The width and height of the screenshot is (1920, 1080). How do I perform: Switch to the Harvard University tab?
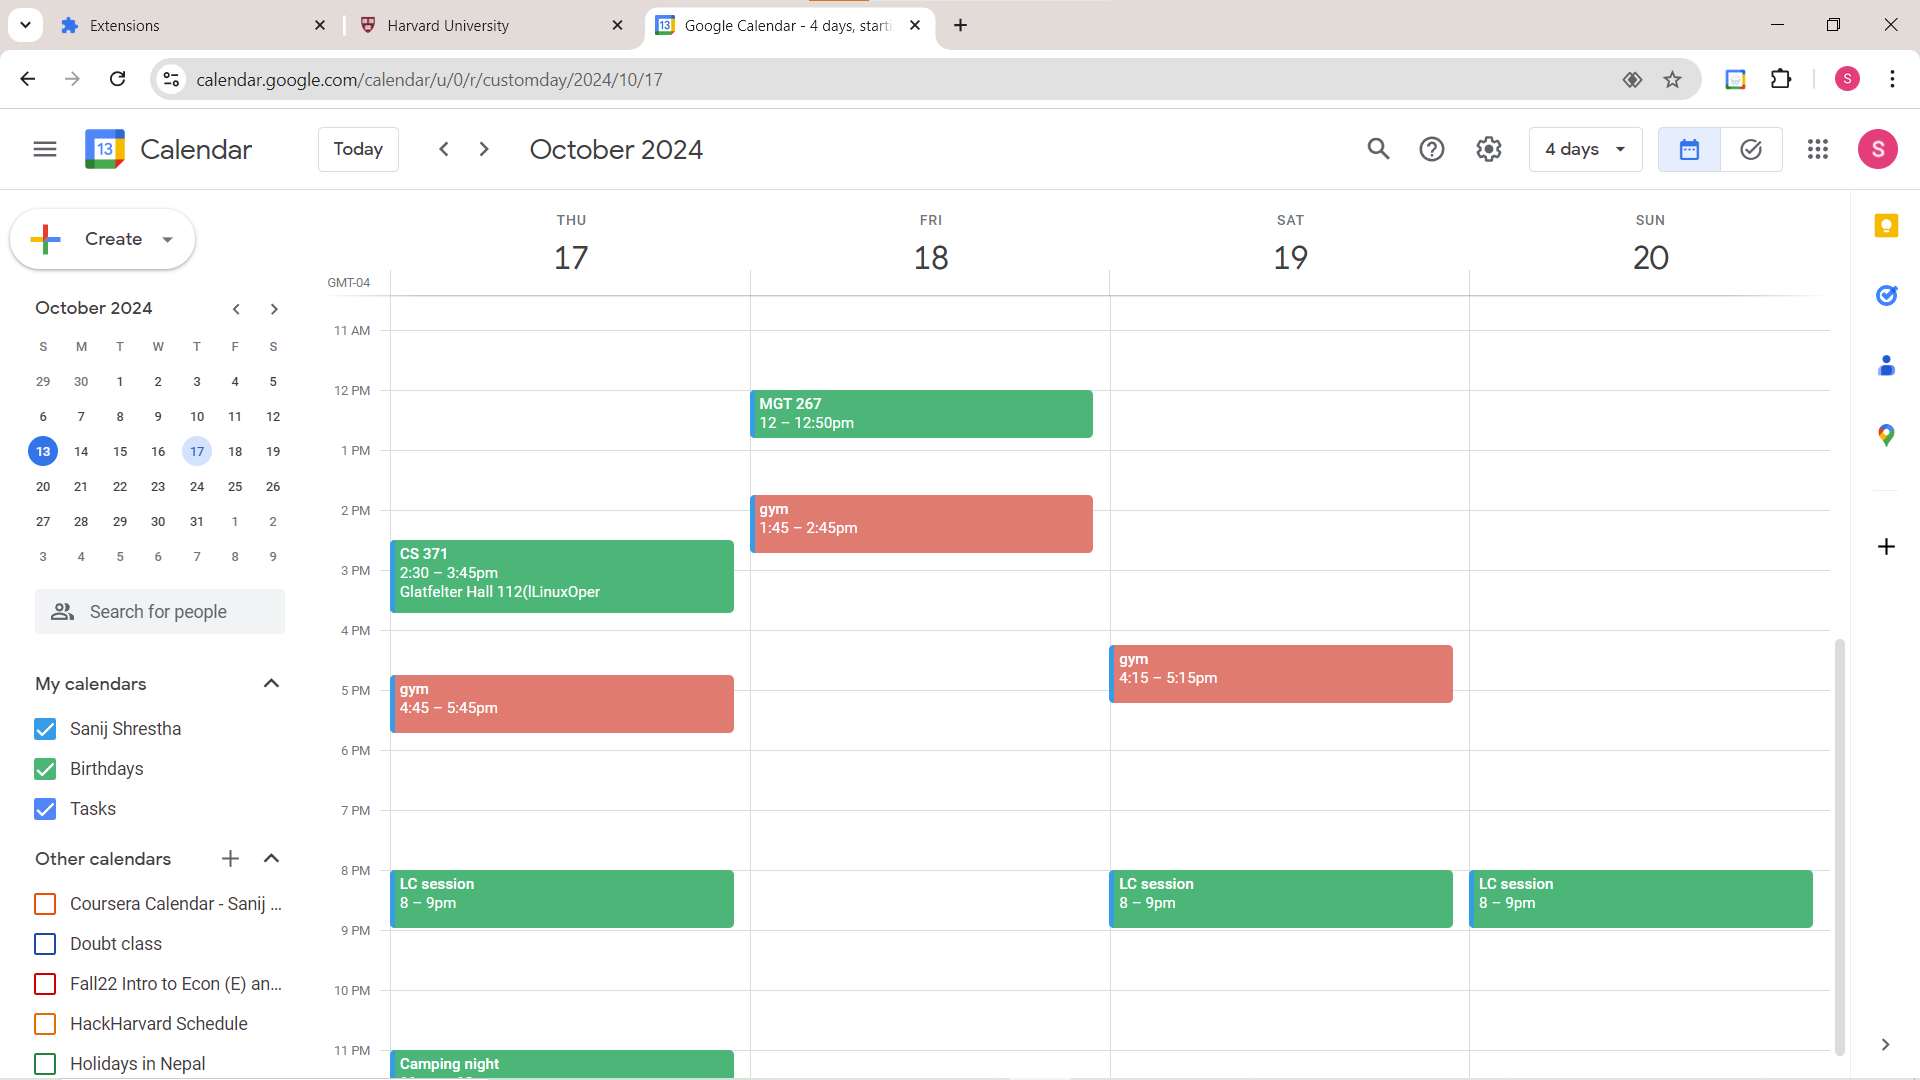click(448, 25)
